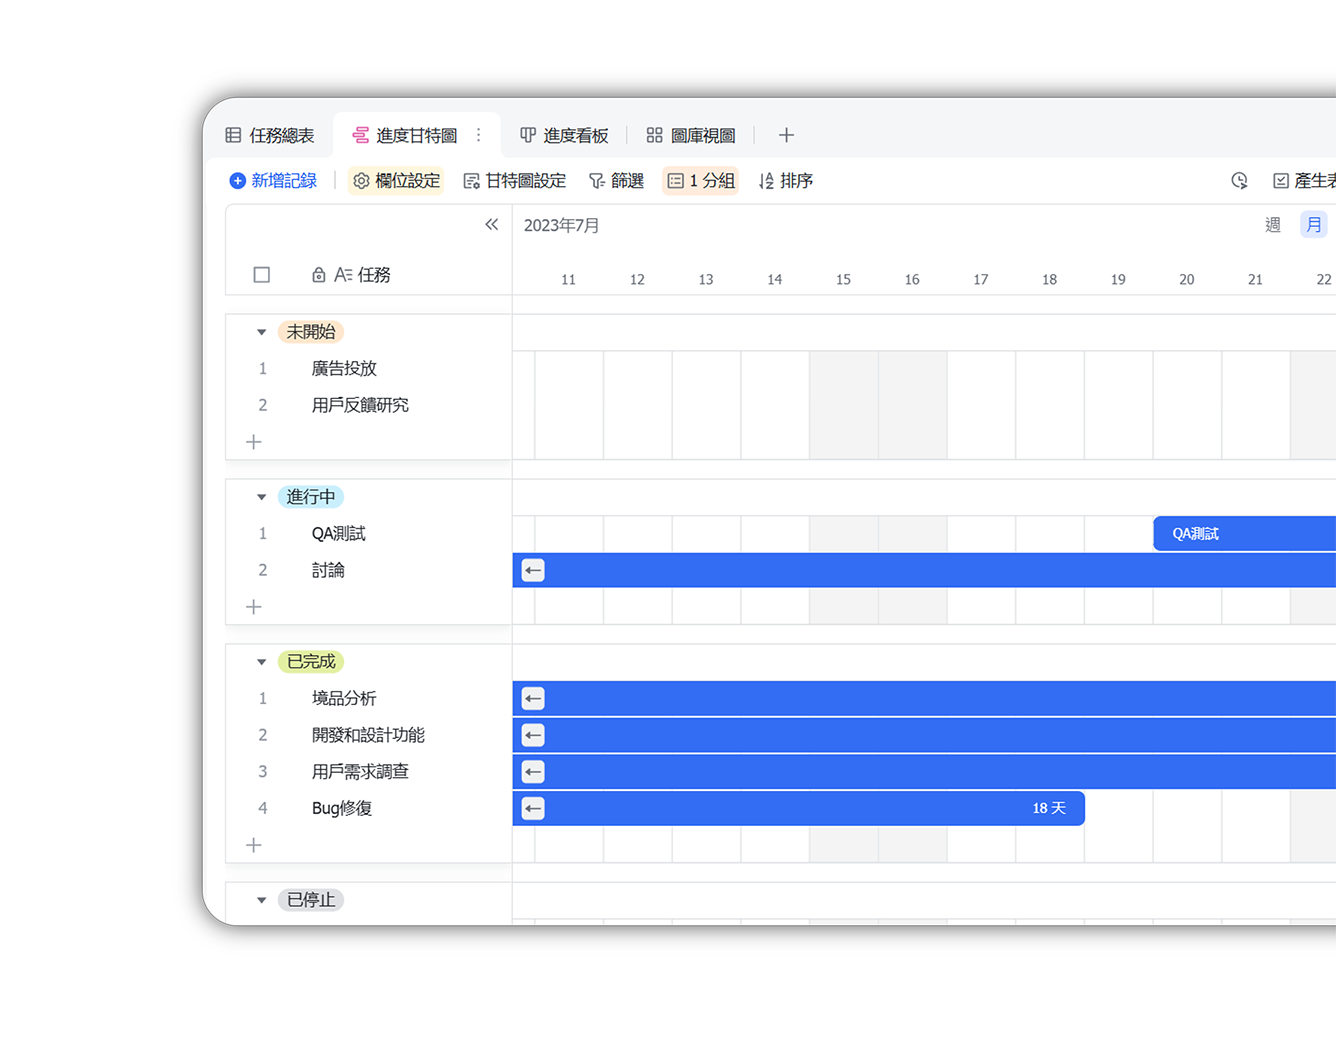The height and width of the screenshot is (1043, 1336).
Task: Jump to start of 開發和設計功能 bar
Action: coord(533,735)
